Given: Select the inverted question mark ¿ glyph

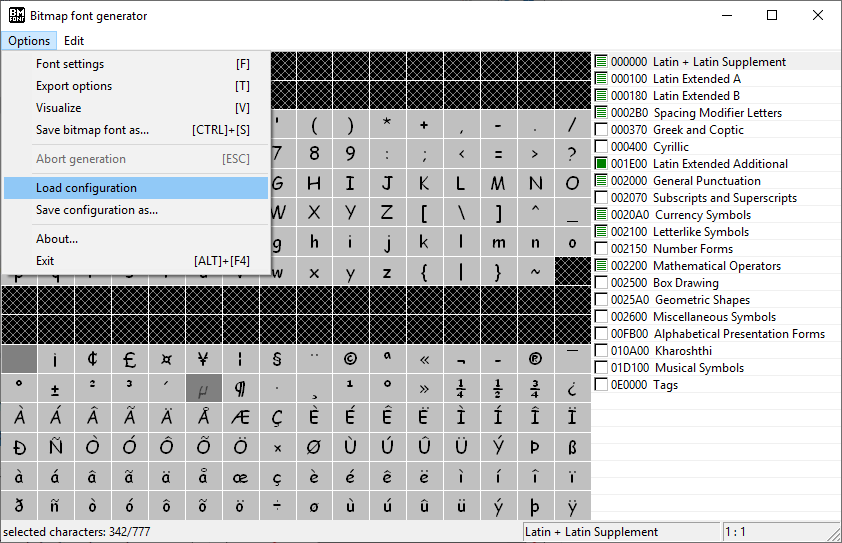Looking at the screenshot, I should 572,388.
